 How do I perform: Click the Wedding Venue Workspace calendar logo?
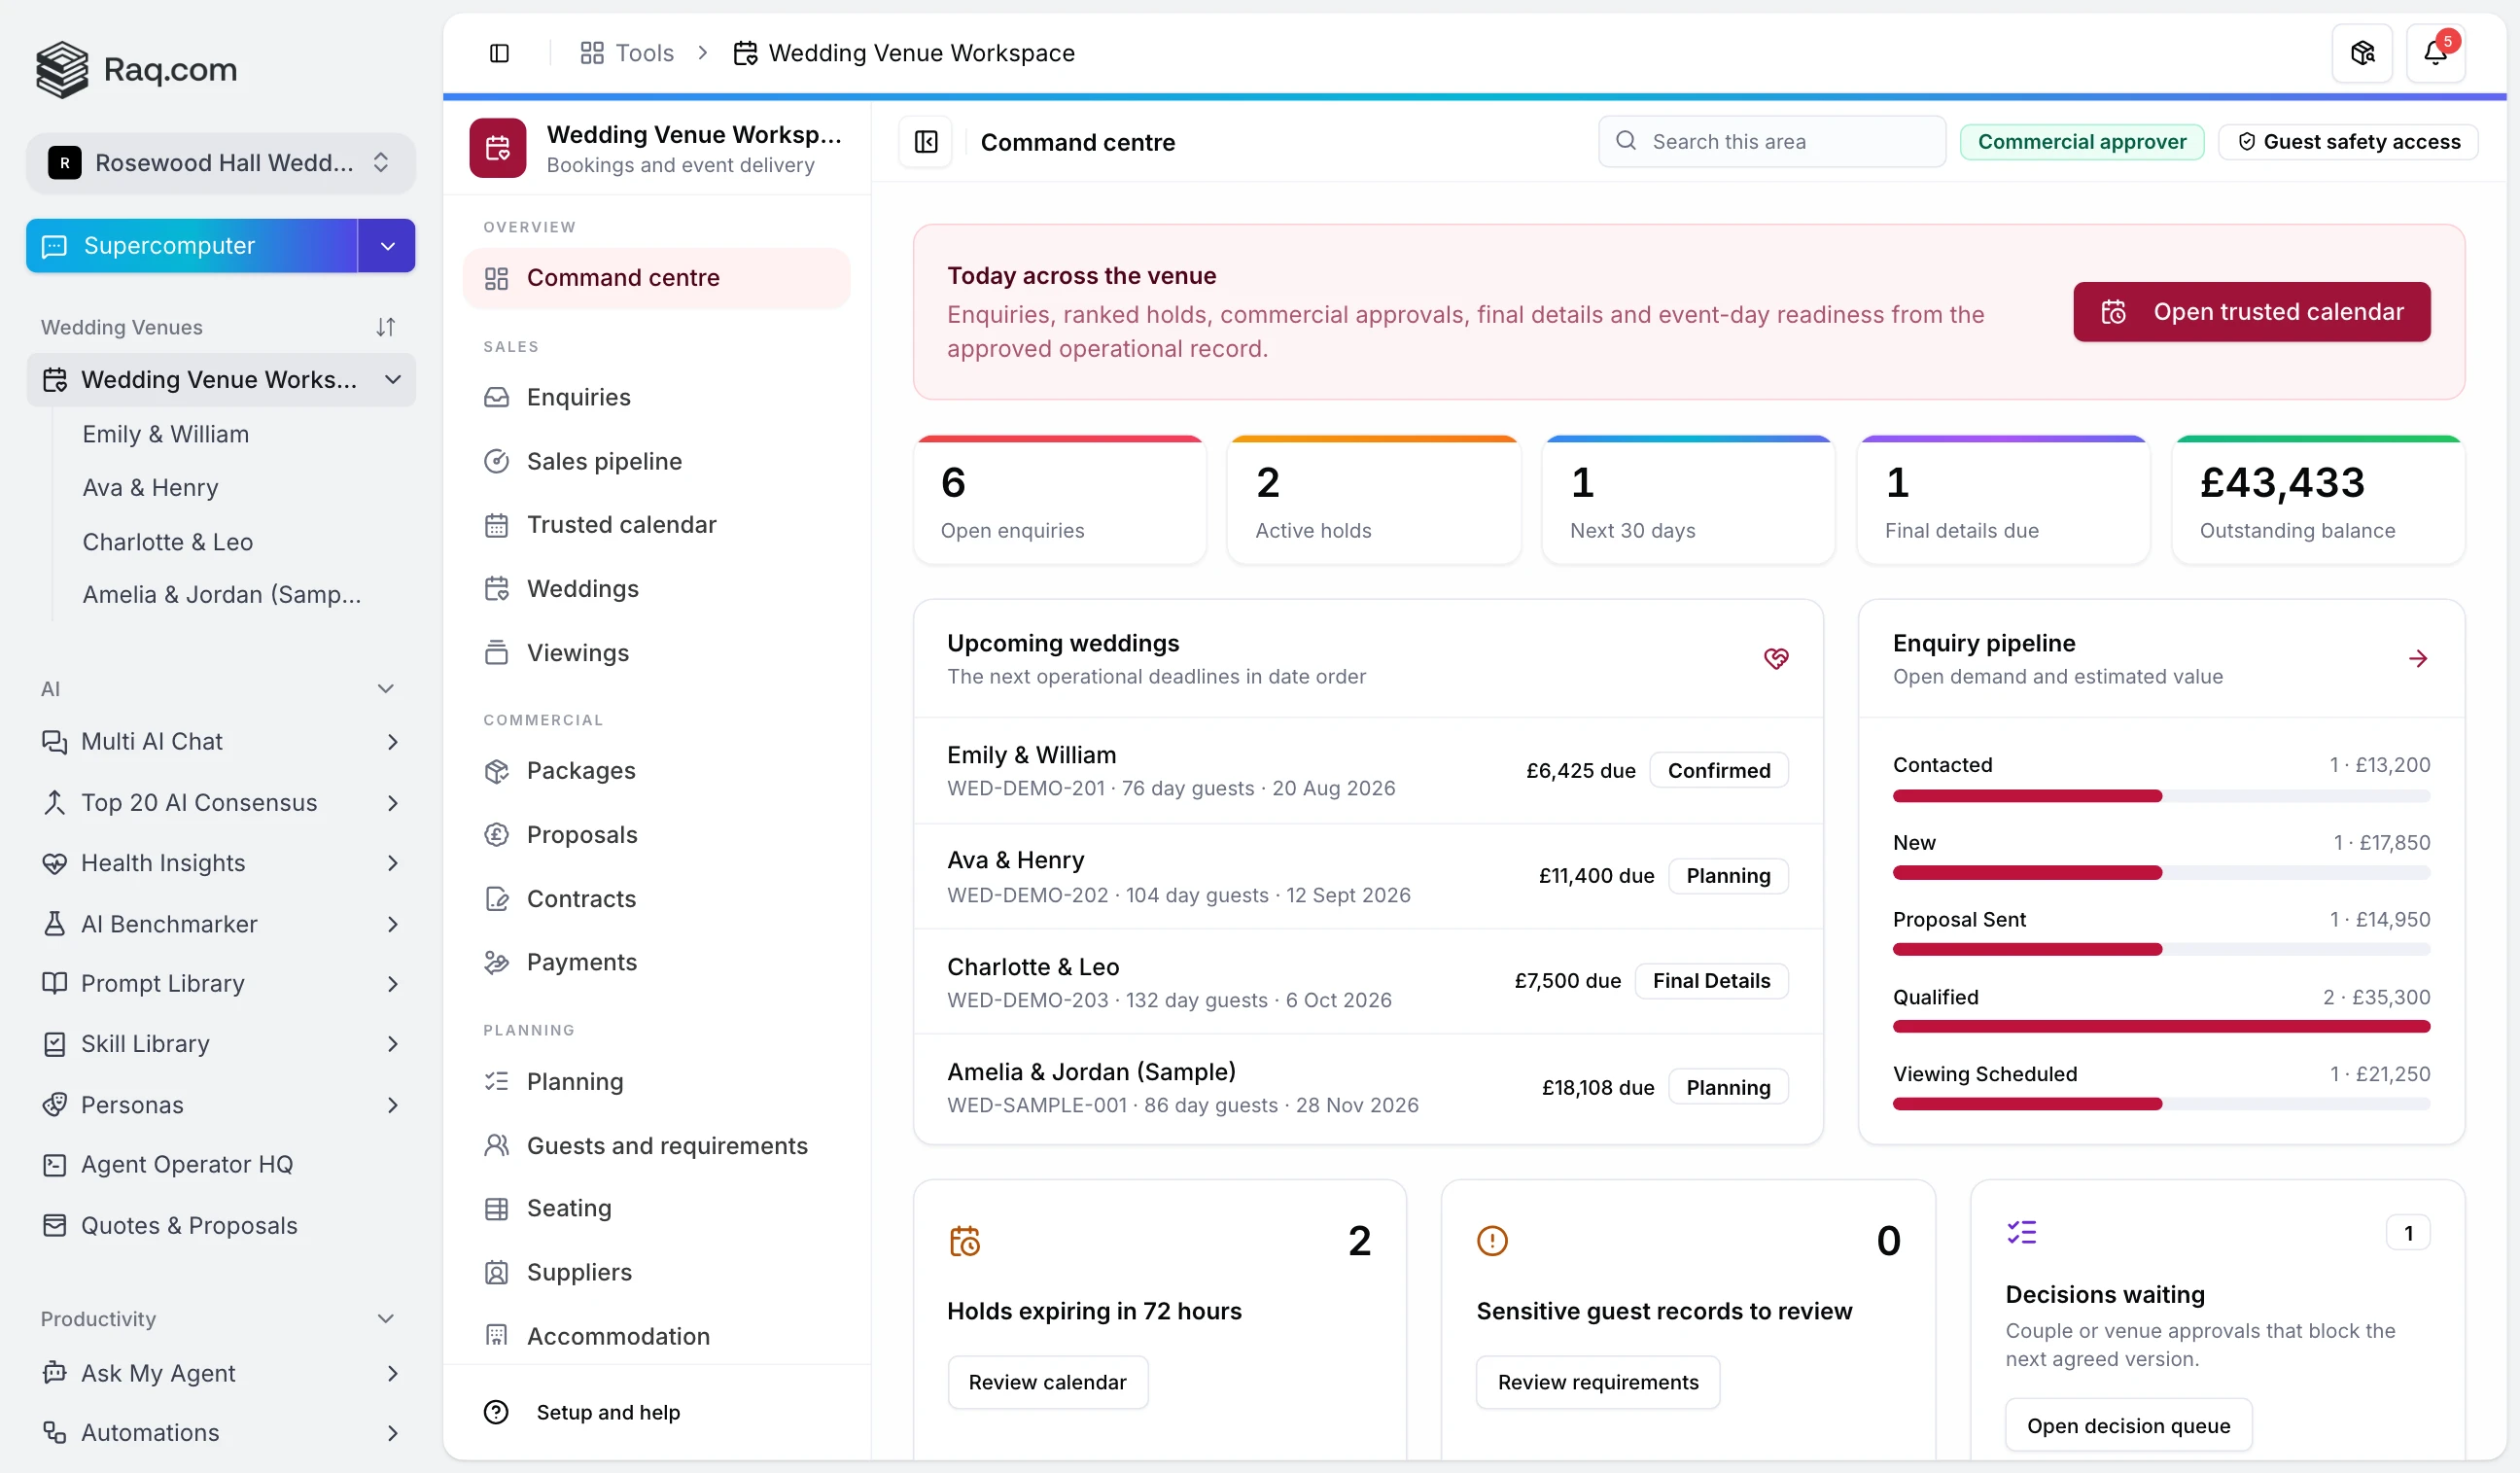498,148
